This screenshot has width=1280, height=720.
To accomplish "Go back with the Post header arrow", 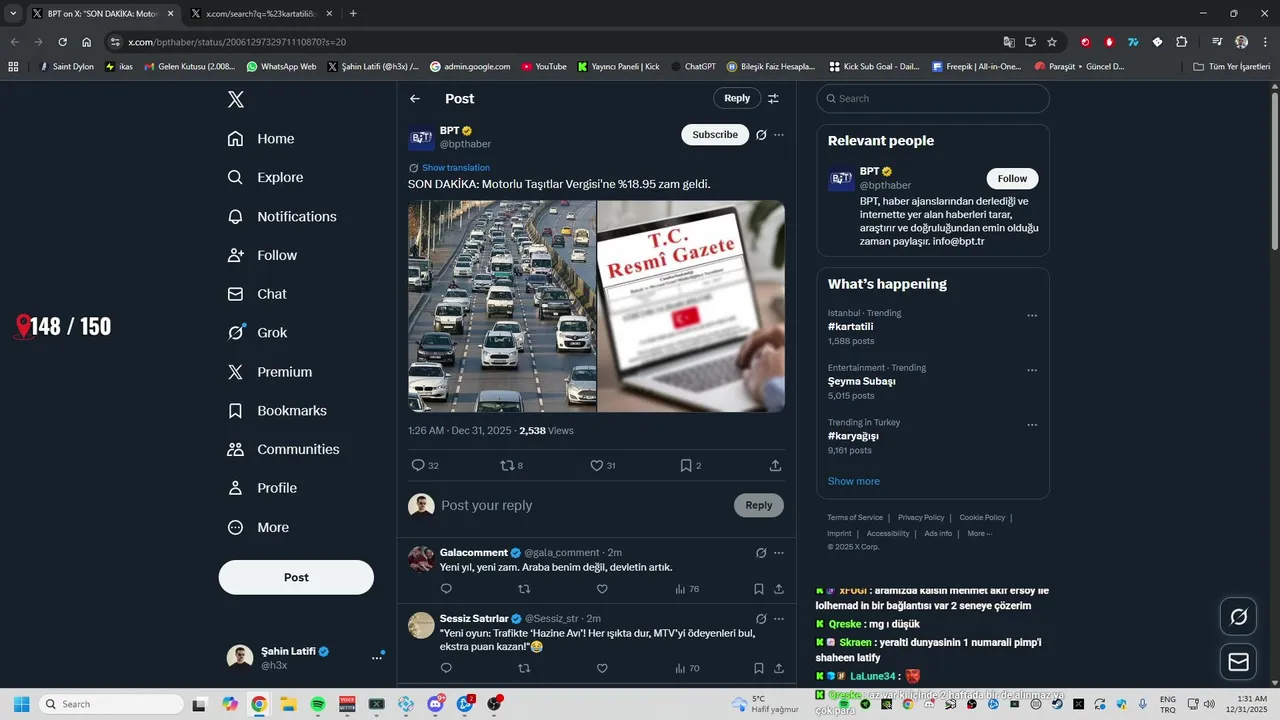I will coord(415,98).
